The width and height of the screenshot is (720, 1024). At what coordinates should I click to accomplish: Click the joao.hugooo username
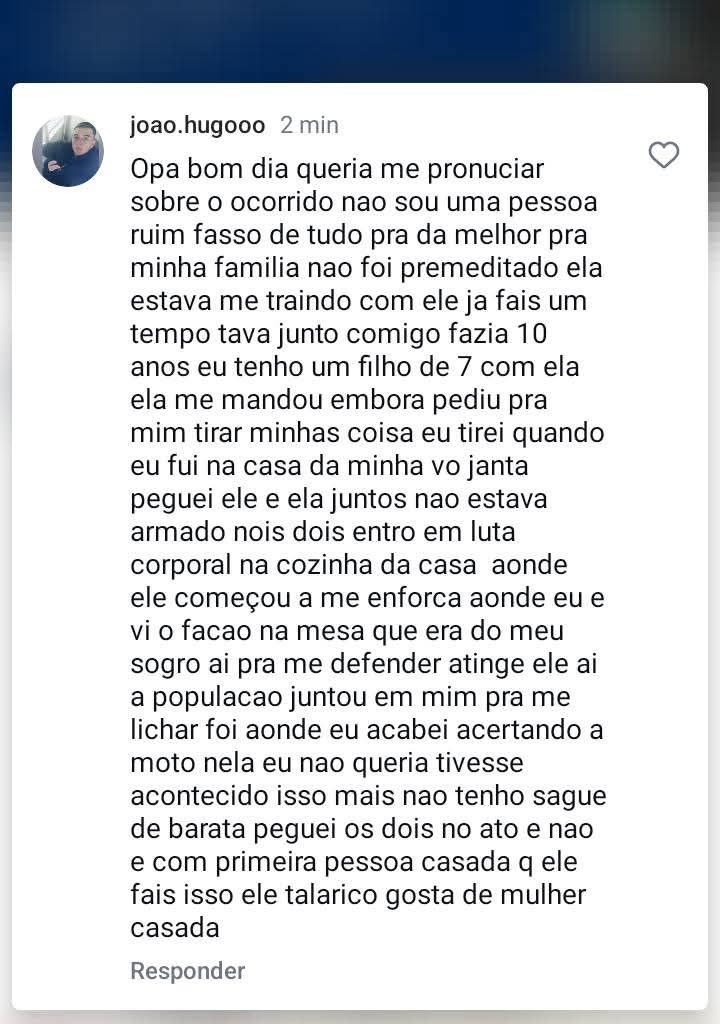pos(197,125)
